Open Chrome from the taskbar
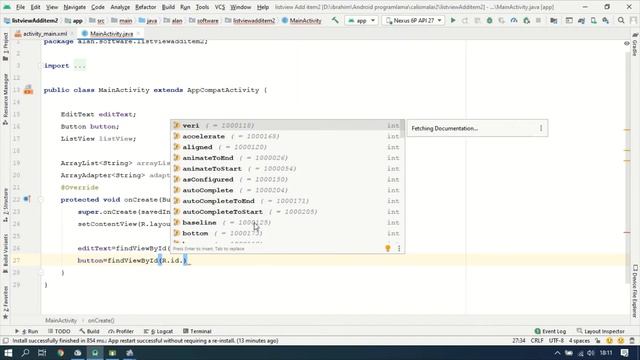The image size is (640, 360). point(60,353)
